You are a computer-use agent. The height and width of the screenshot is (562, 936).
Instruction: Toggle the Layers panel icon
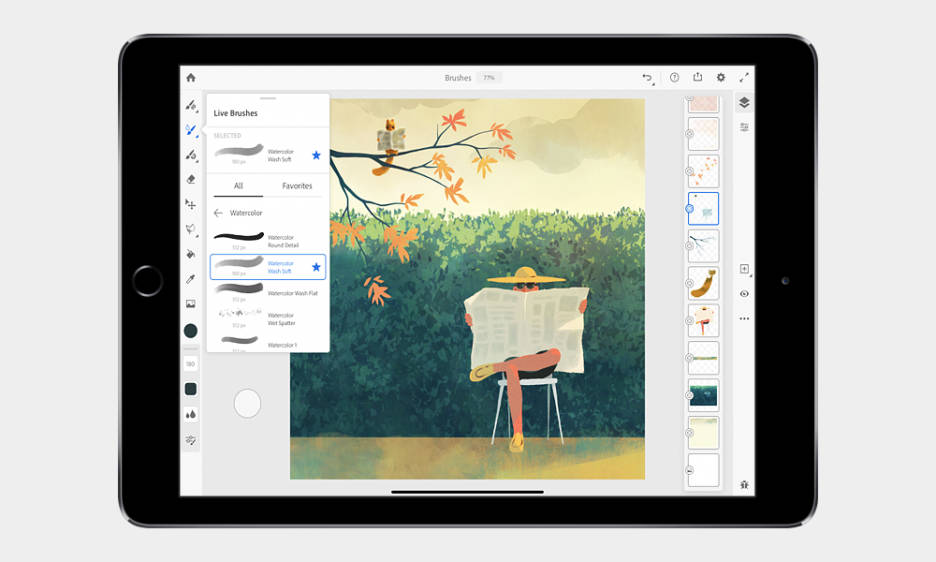(744, 103)
